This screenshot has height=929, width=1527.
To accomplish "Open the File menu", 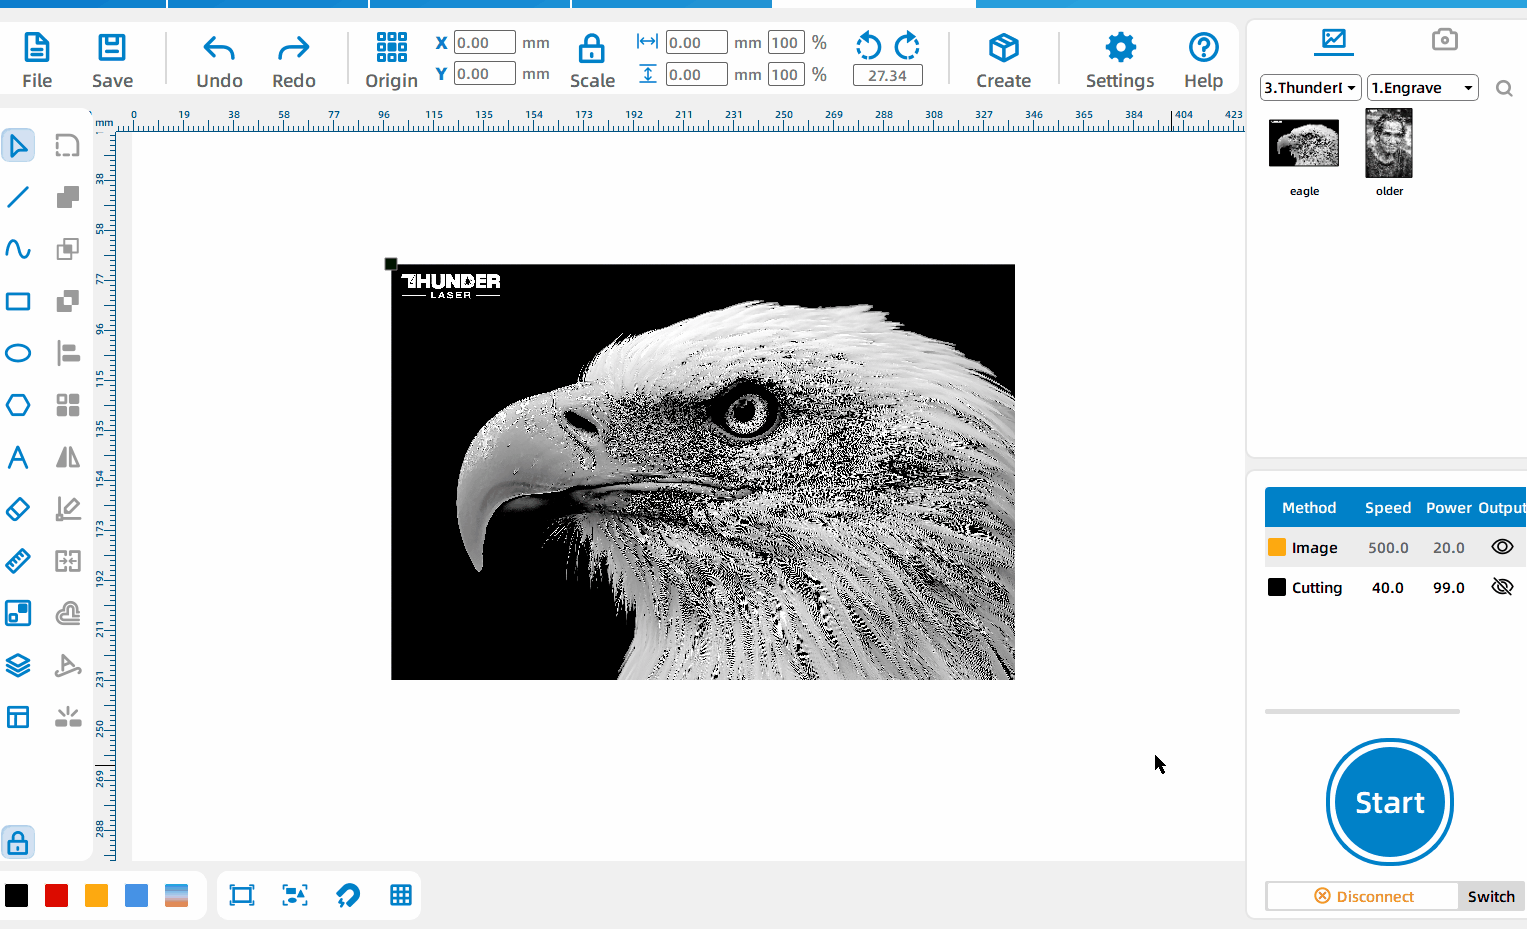I will pyautogui.click(x=37, y=60).
